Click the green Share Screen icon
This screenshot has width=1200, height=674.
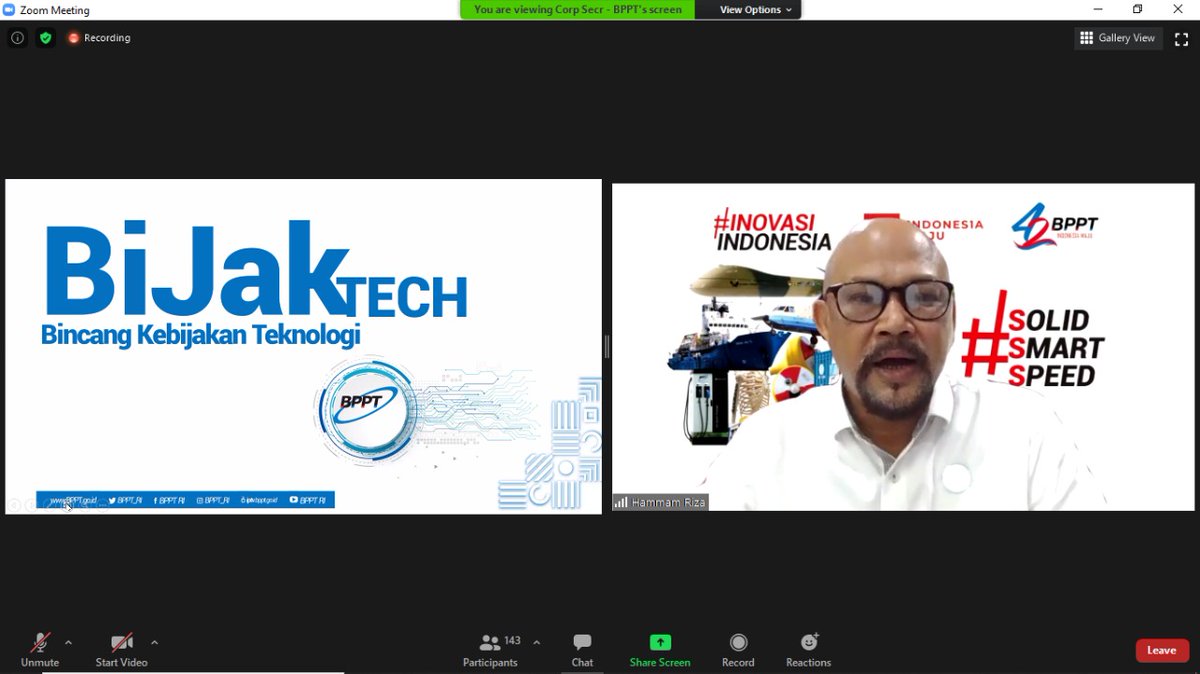(x=660, y=642)
